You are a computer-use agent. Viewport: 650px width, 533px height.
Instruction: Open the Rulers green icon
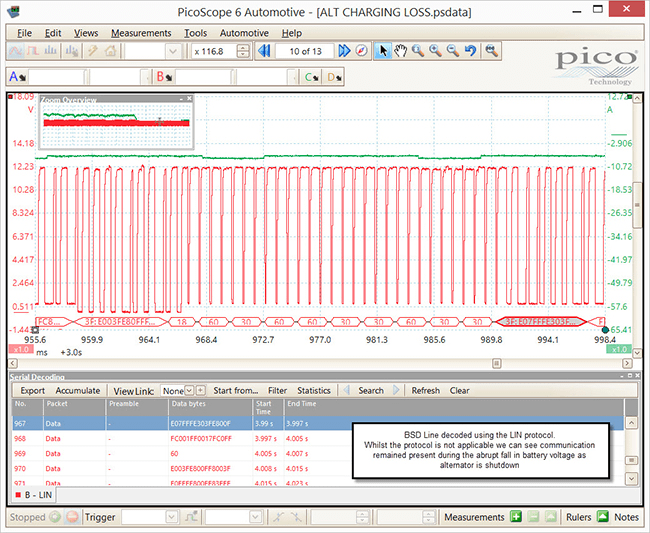point(603,517)
